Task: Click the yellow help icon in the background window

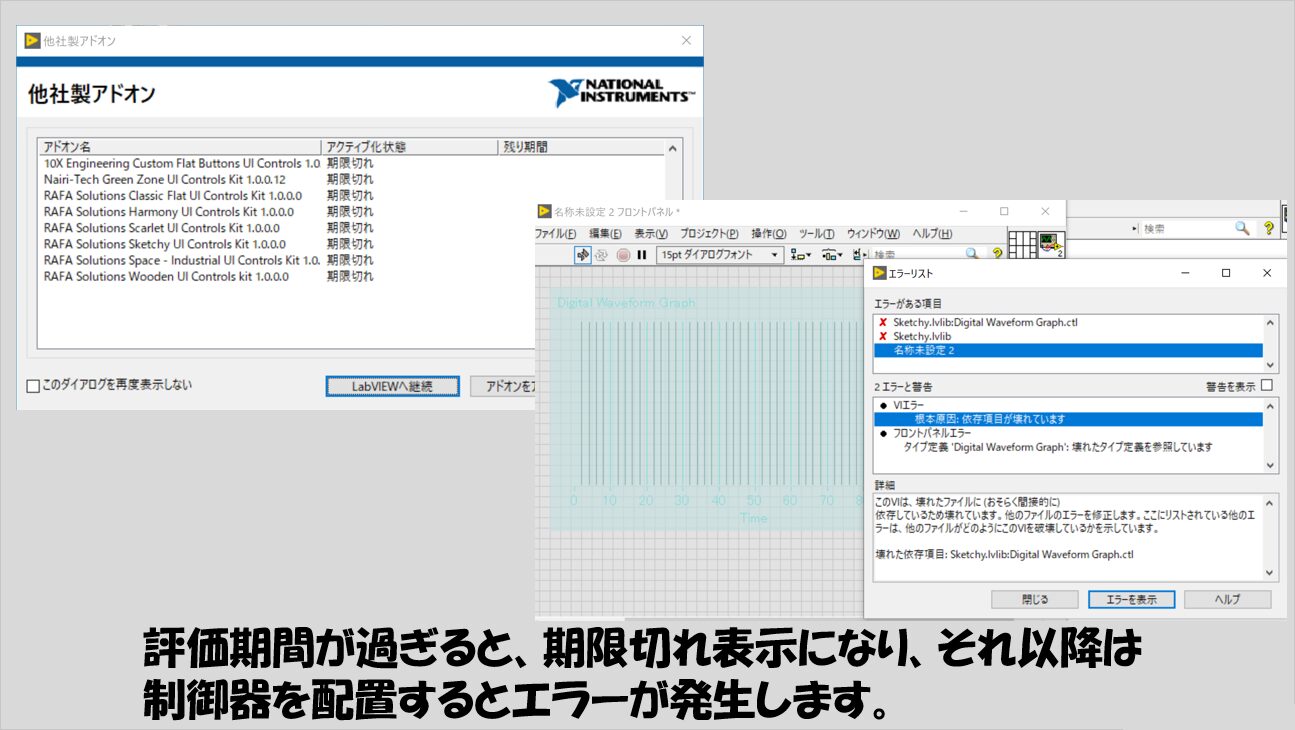Action: click(1269, 228)
